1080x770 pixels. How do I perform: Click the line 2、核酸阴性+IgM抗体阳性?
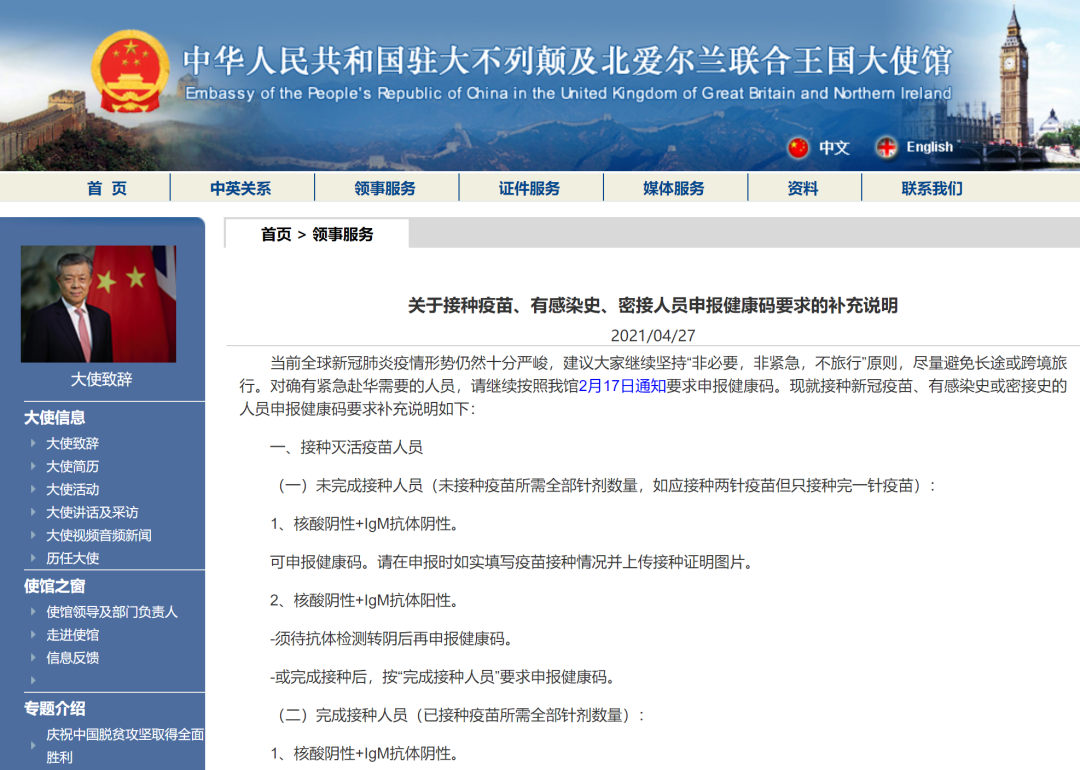click(x=366, y=601)
